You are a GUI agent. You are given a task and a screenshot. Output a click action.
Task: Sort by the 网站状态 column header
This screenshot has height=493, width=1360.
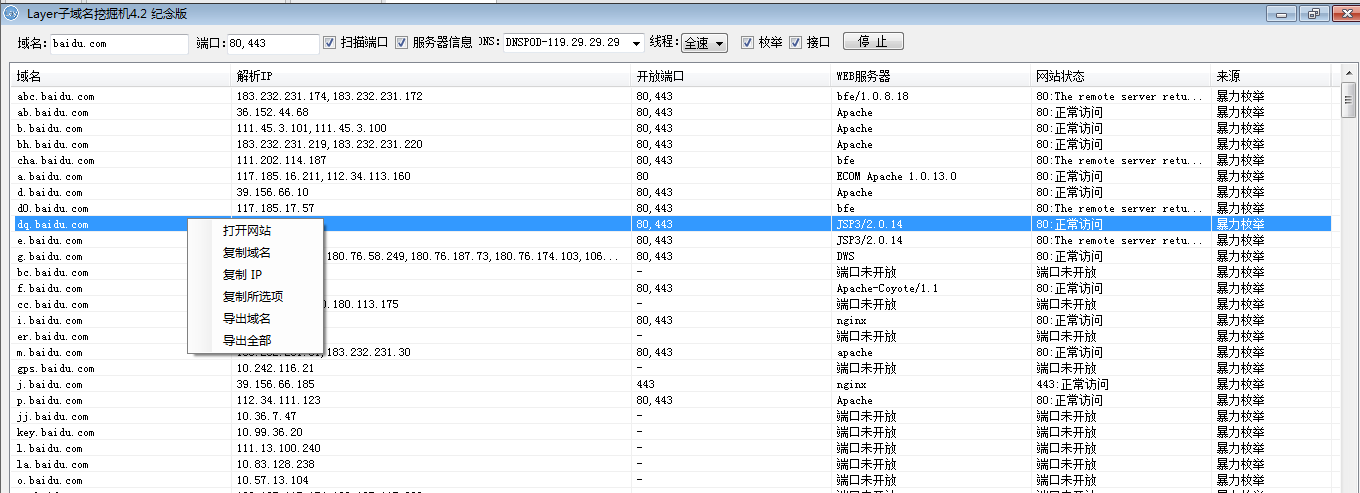[x=1121, y=76]
